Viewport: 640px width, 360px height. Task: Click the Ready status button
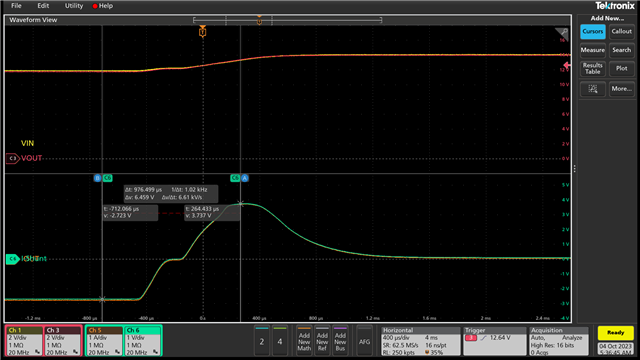[616, 333]
